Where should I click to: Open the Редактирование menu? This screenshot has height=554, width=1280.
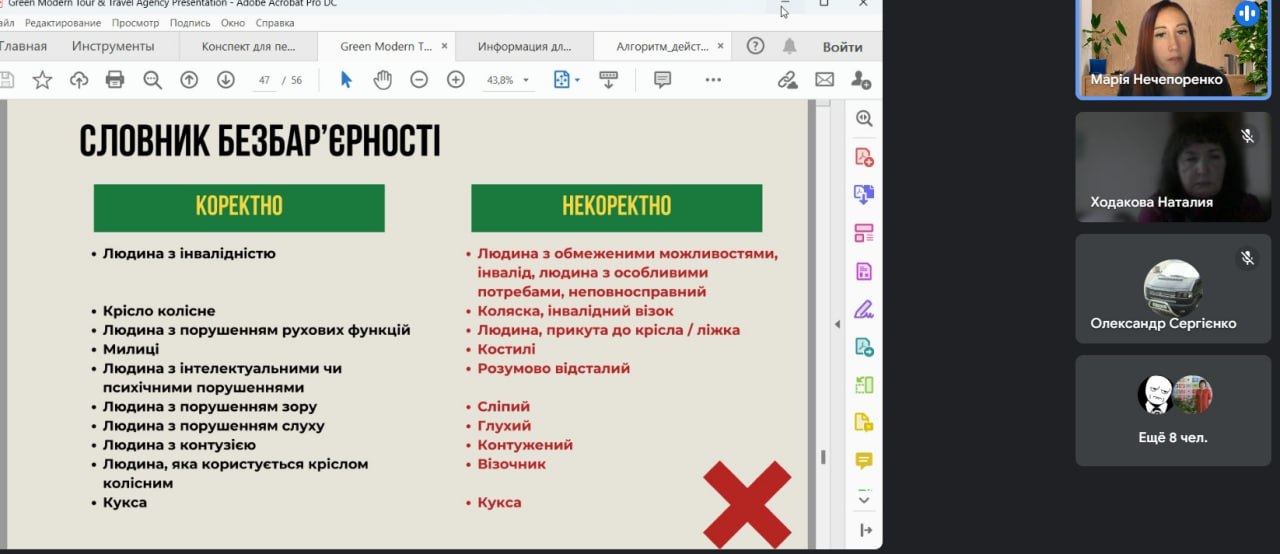click(x=62, y=22)
